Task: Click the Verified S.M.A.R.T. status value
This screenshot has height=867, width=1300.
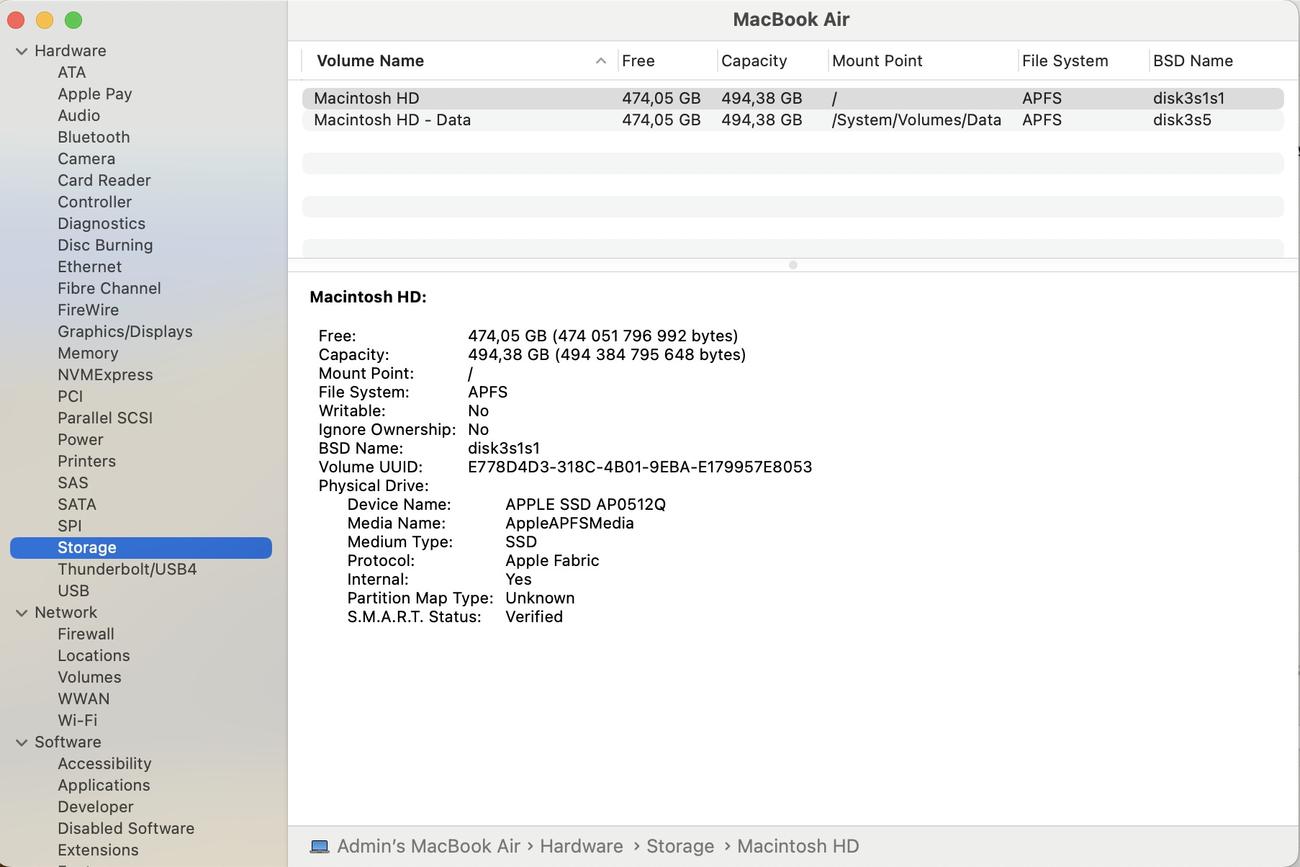Action: click(x=534, y=617)
